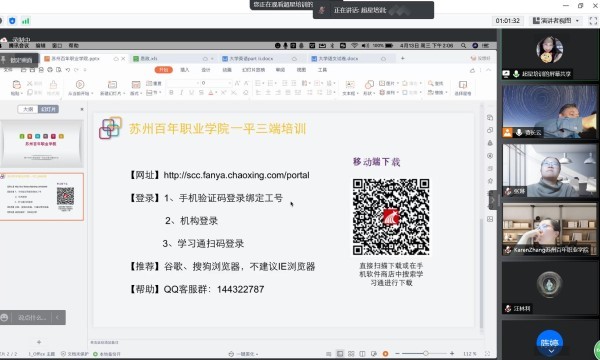600x360 pixels.
Task: Toggle superscript formatting
Action: tap(223, 93)
